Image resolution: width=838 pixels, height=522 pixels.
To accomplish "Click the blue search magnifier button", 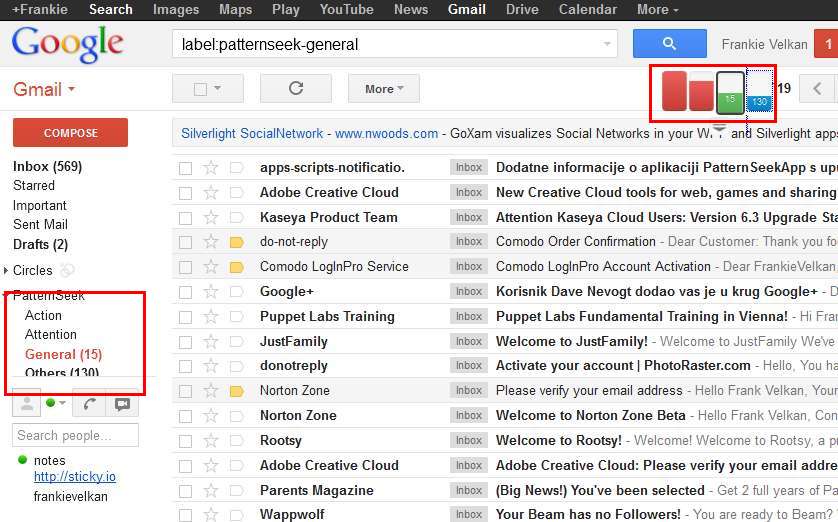I will [x=669, y=44].
